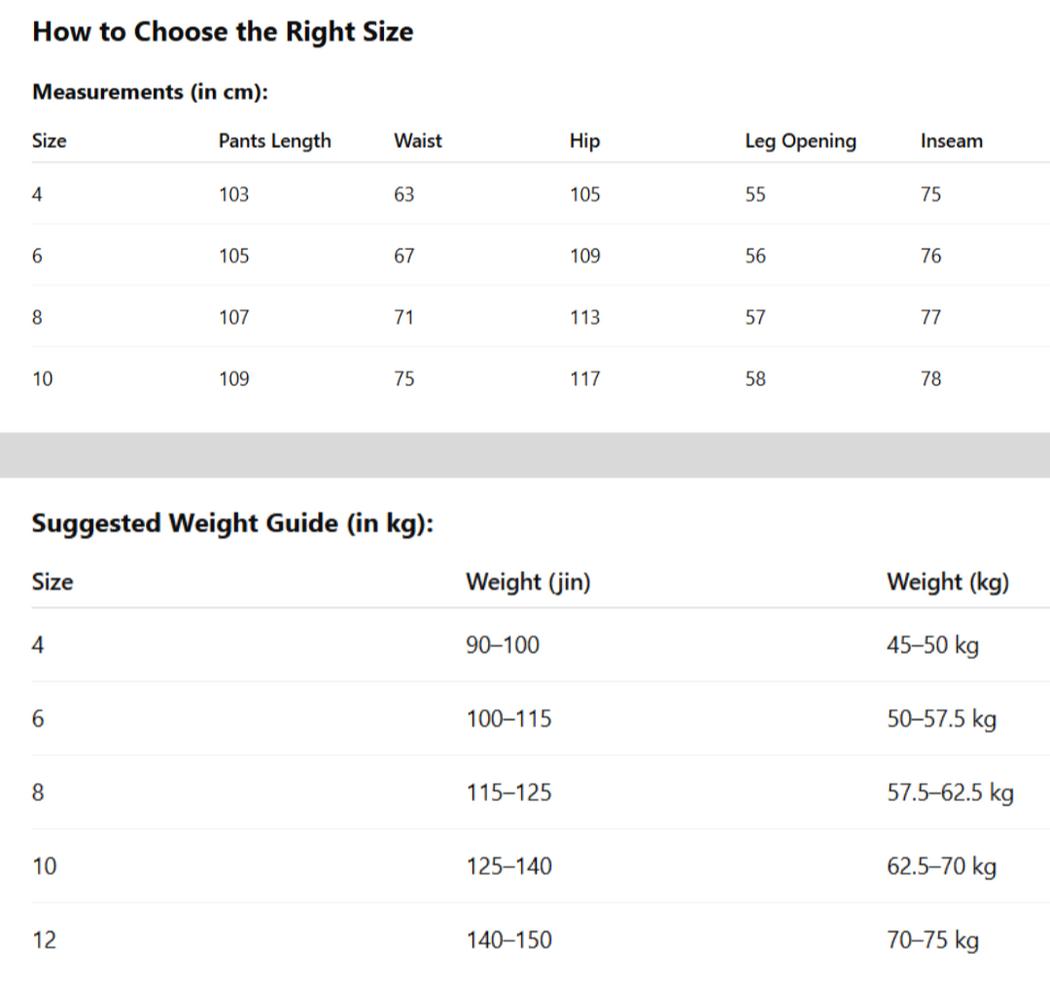The height and width of the screenshot is (984, 1050).
Task: Click the leg opening value 58
Action: [x=755, y=379]
